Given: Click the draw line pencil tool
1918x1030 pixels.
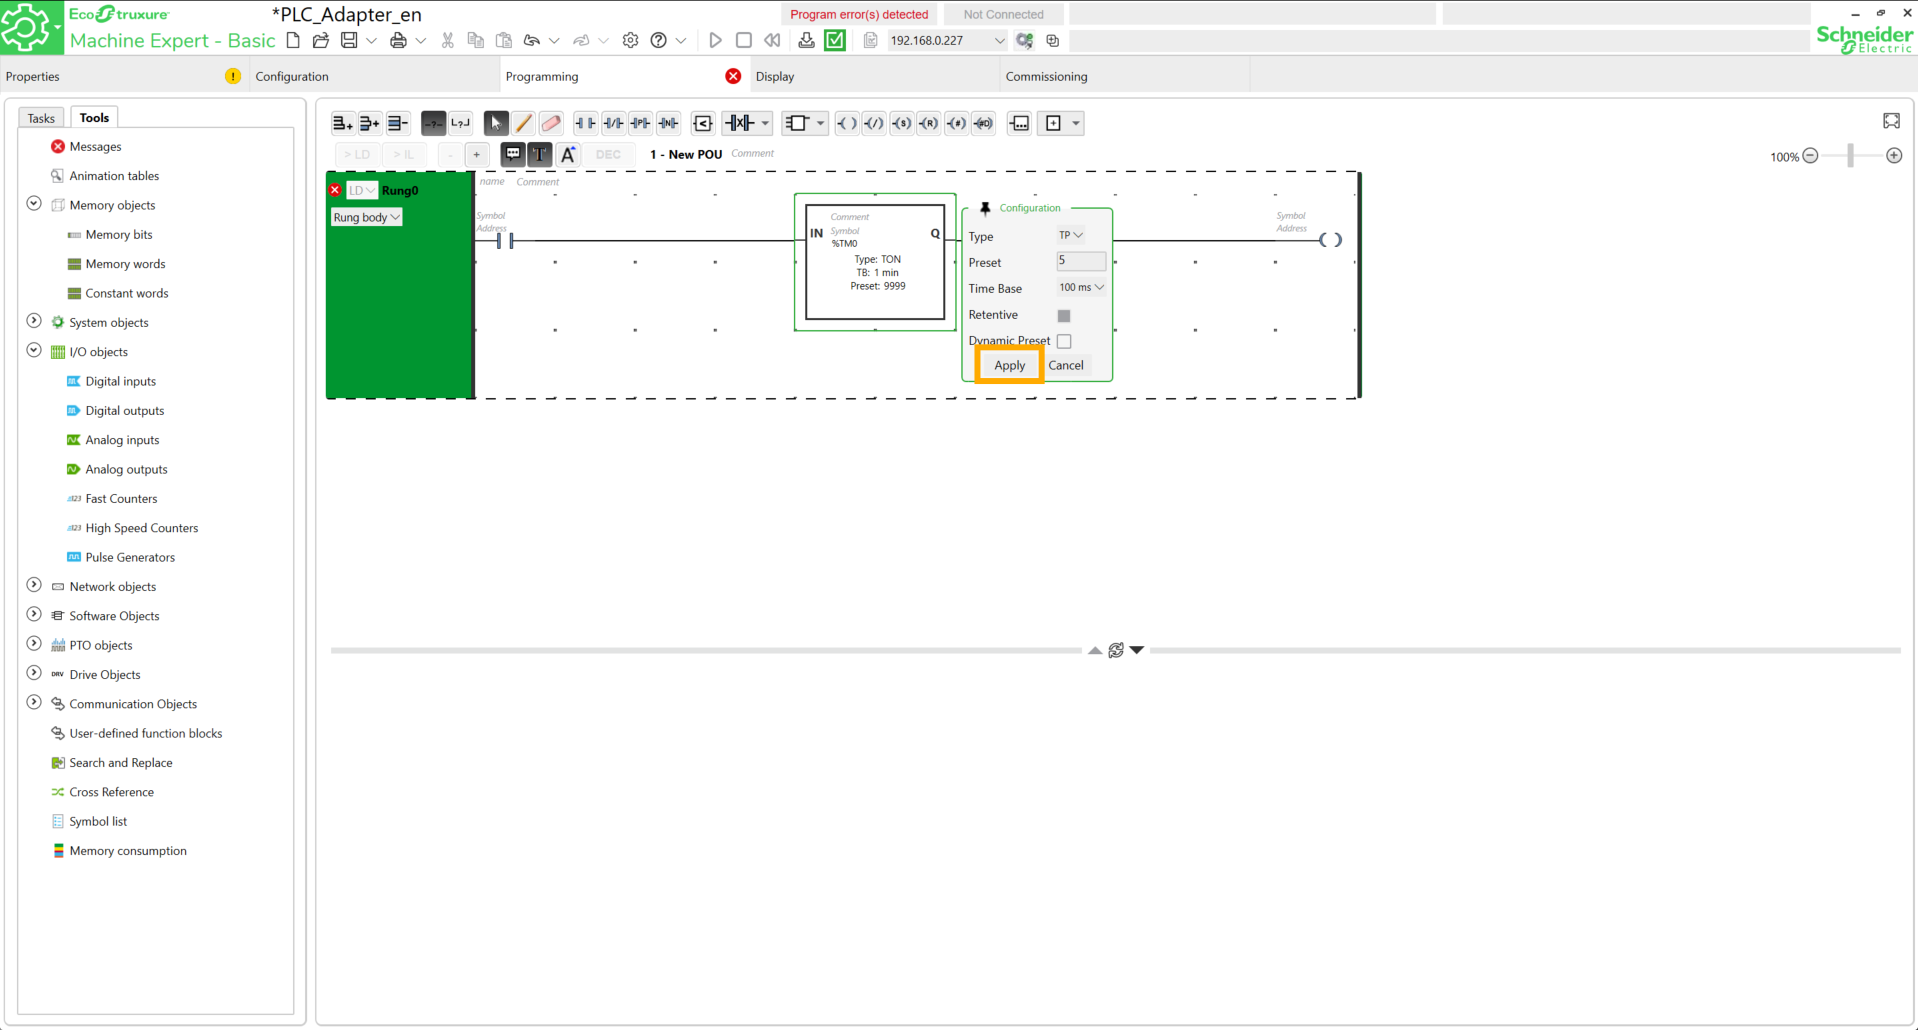Looking at the screenshot, I should click(523, 123).
